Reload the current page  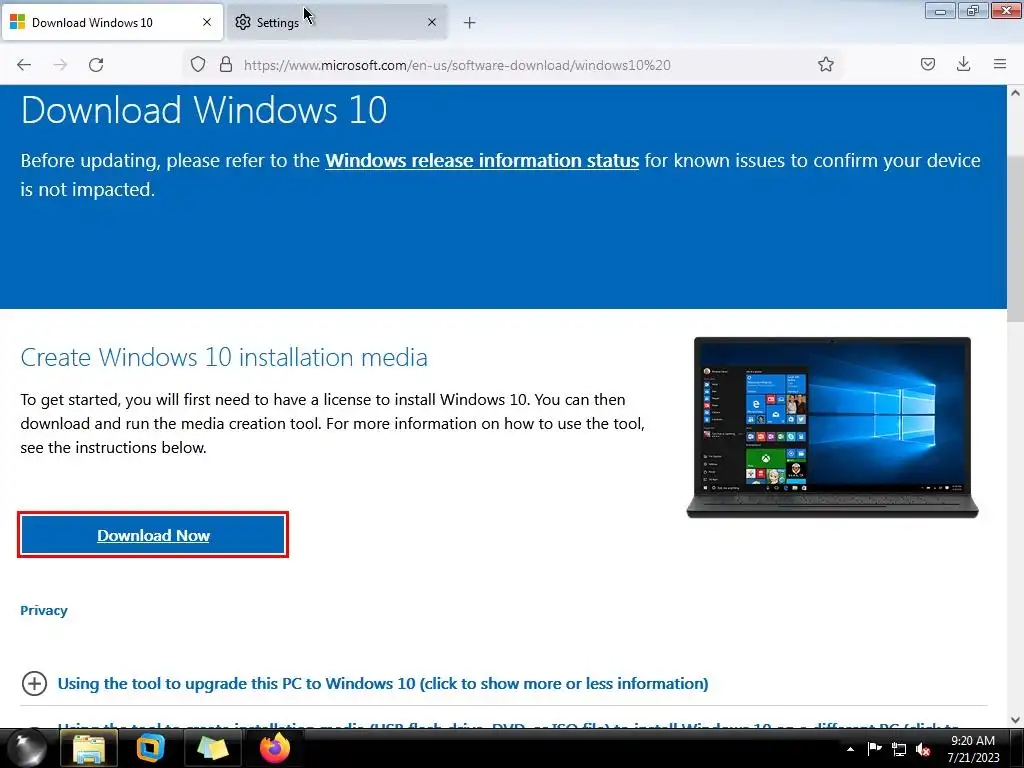(96, 65)
